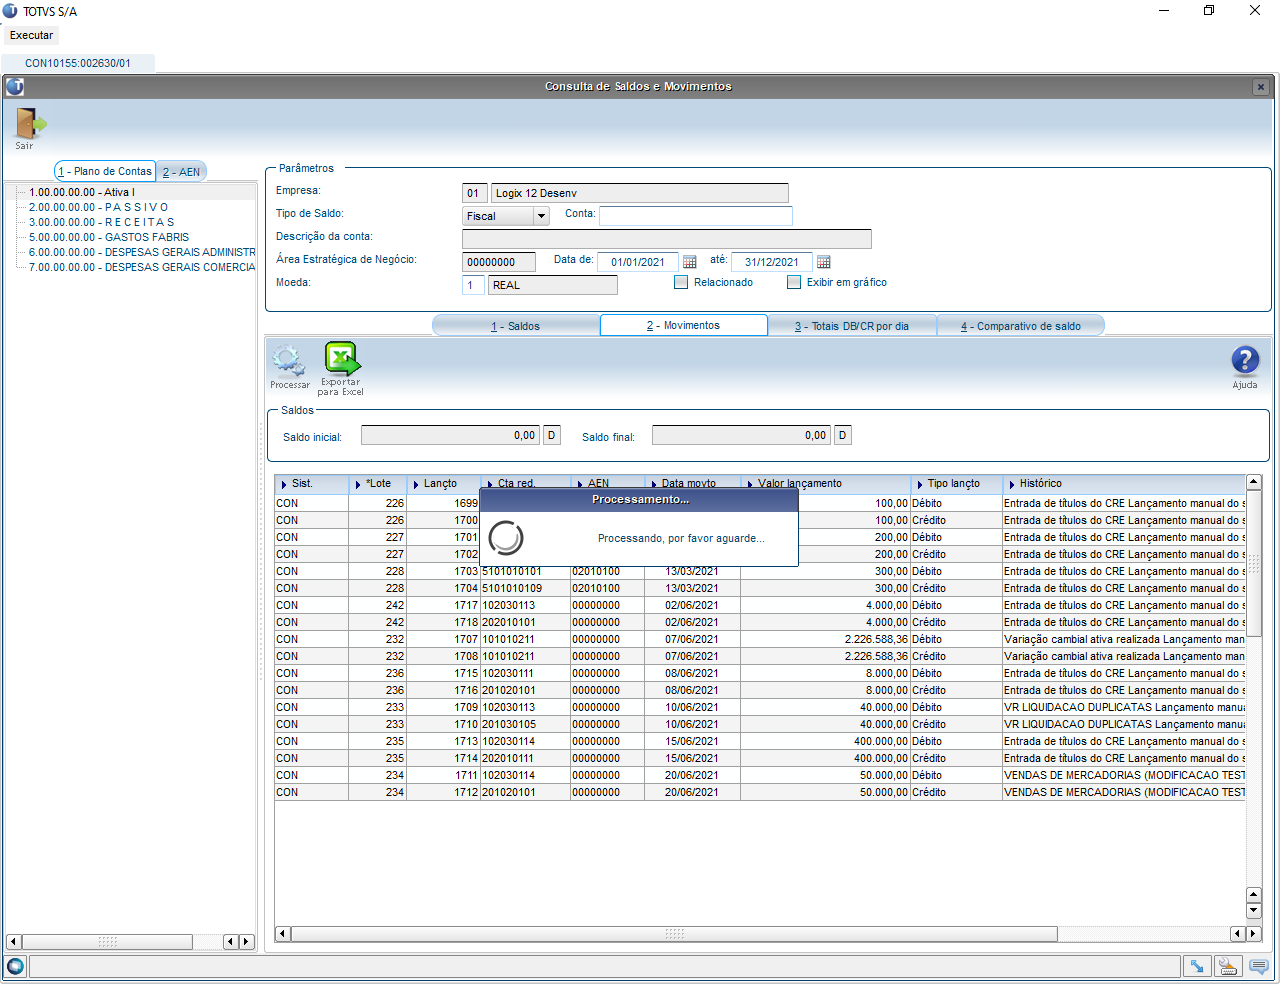The width and height of the screenshot is (1280, 984).
Task: Sort by the Tipo lançto column header
Action: (957, 484)
